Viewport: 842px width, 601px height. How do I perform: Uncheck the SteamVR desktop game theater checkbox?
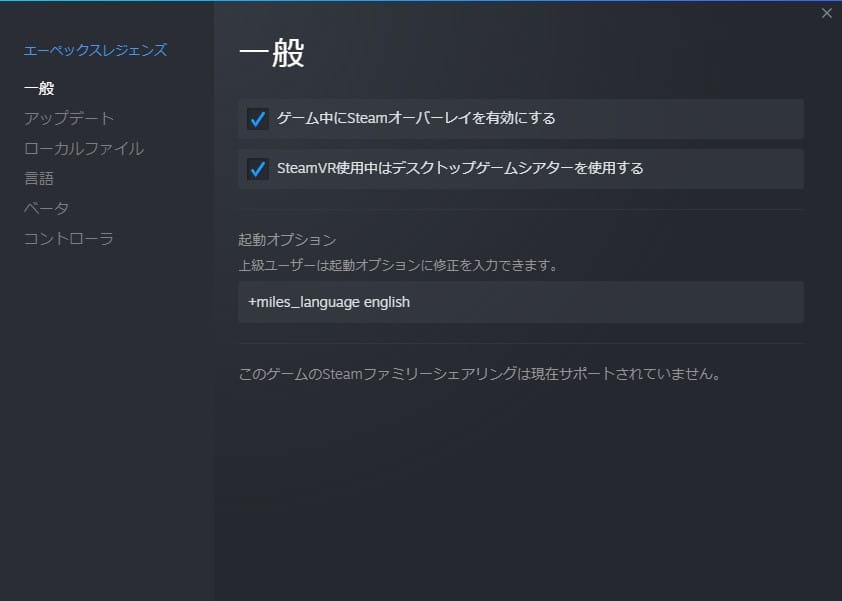(x=258, y=169)
